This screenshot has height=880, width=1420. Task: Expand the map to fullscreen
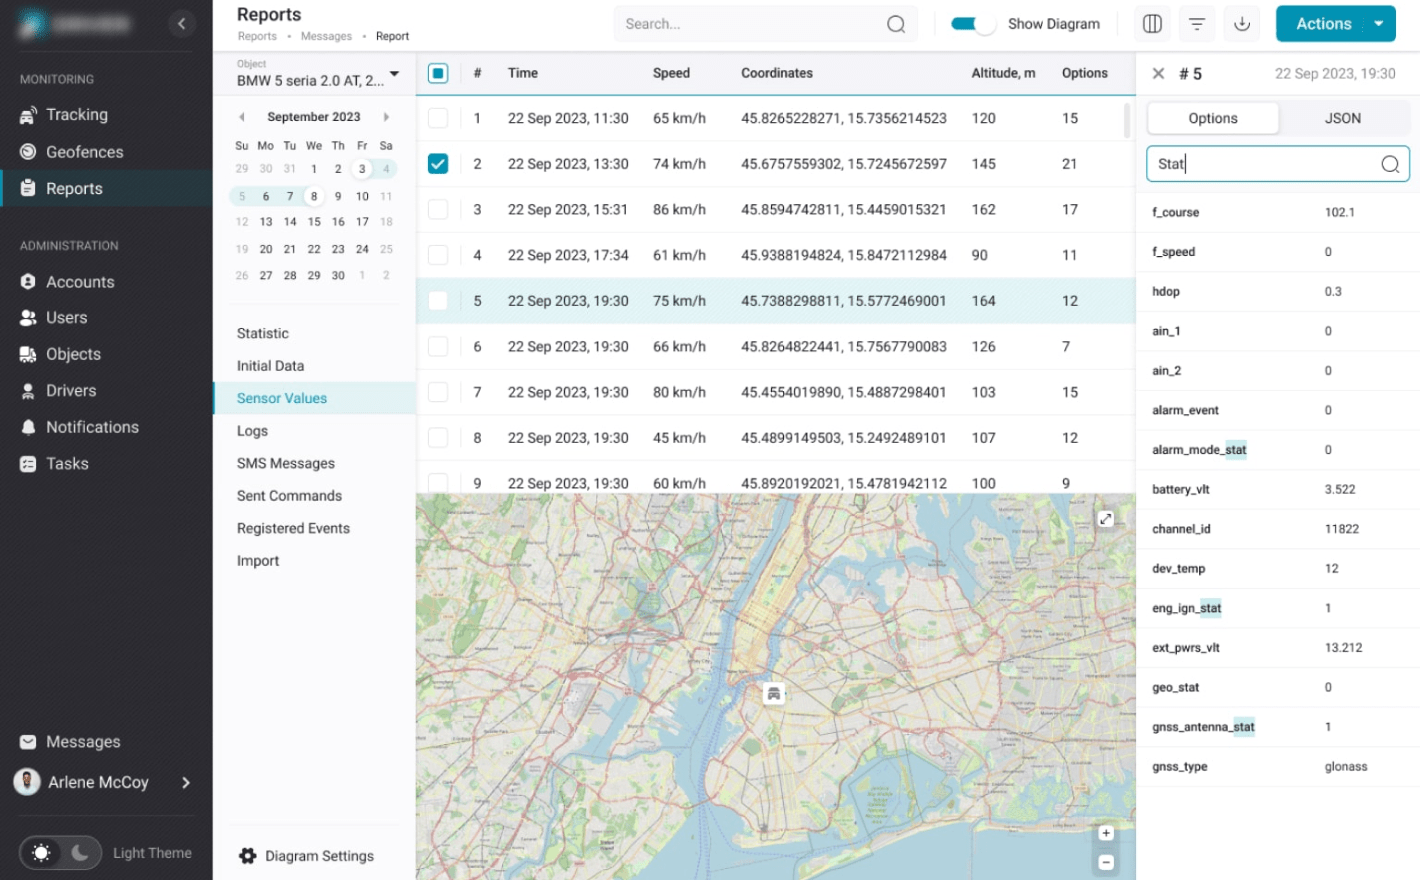[1105, 518]
